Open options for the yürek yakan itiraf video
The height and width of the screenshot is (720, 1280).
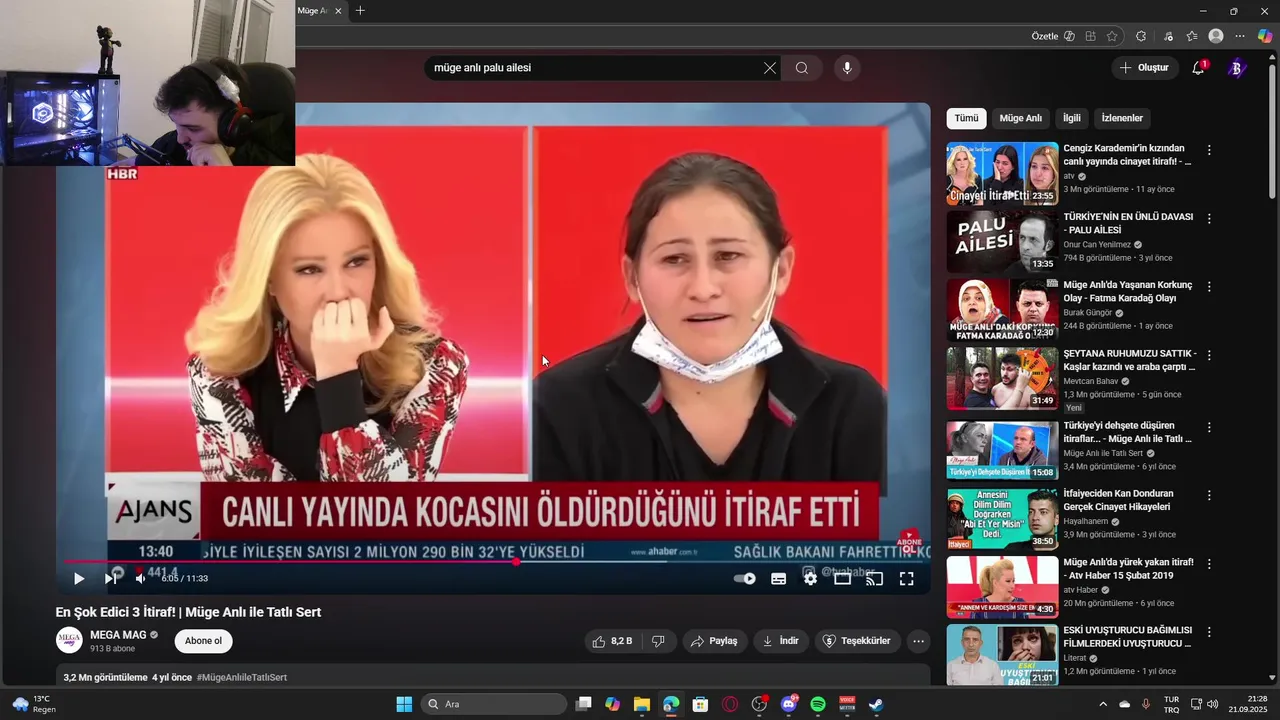pos(1209,563)
